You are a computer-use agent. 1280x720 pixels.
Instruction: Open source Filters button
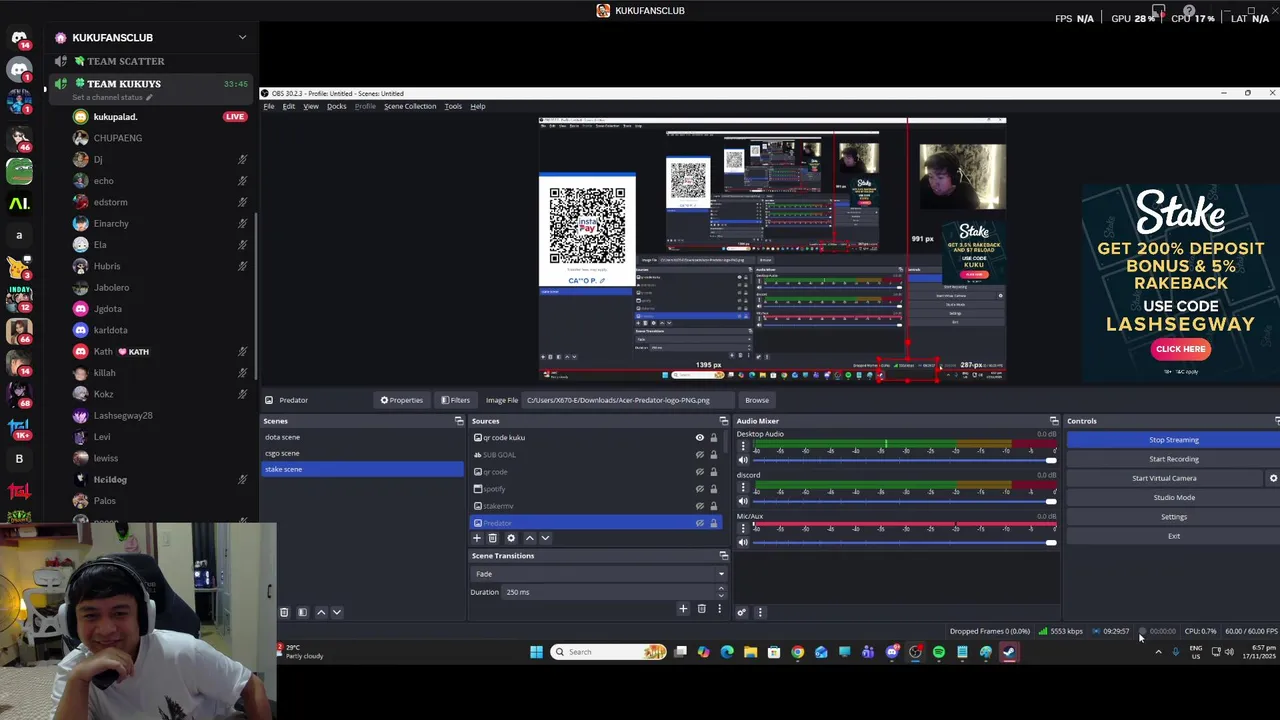pyautogui.click(x=454, y=400)
